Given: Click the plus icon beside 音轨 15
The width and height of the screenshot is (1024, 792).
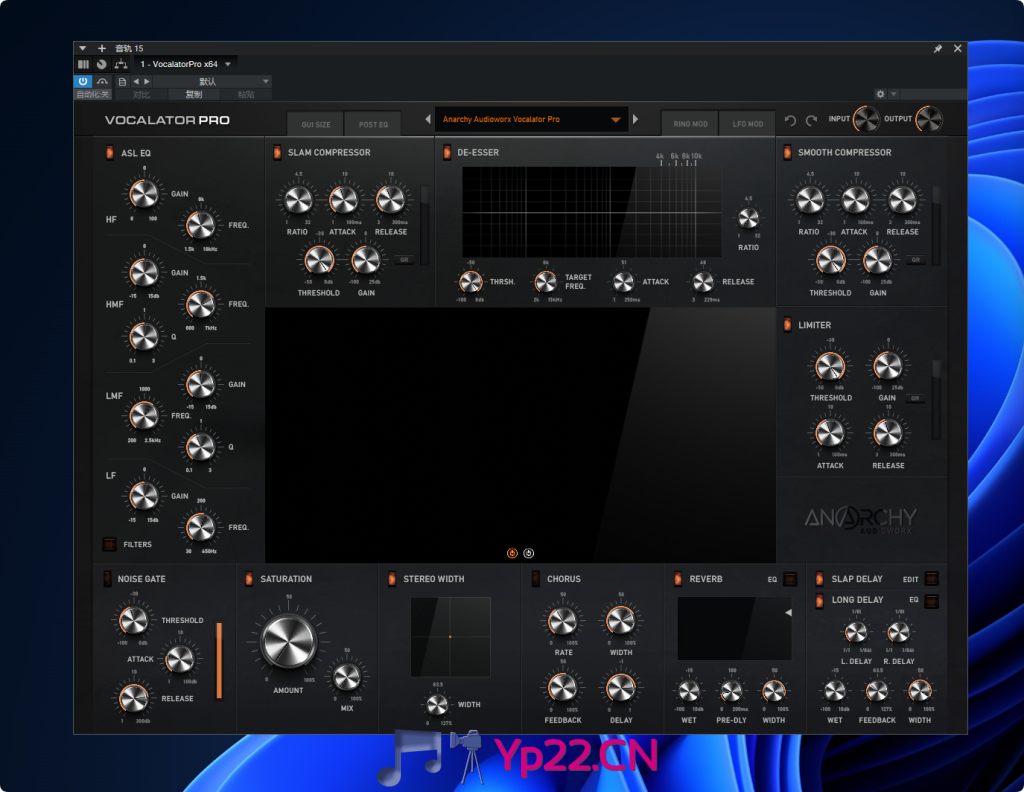Looking at the screenshot, I should point(102,48).
